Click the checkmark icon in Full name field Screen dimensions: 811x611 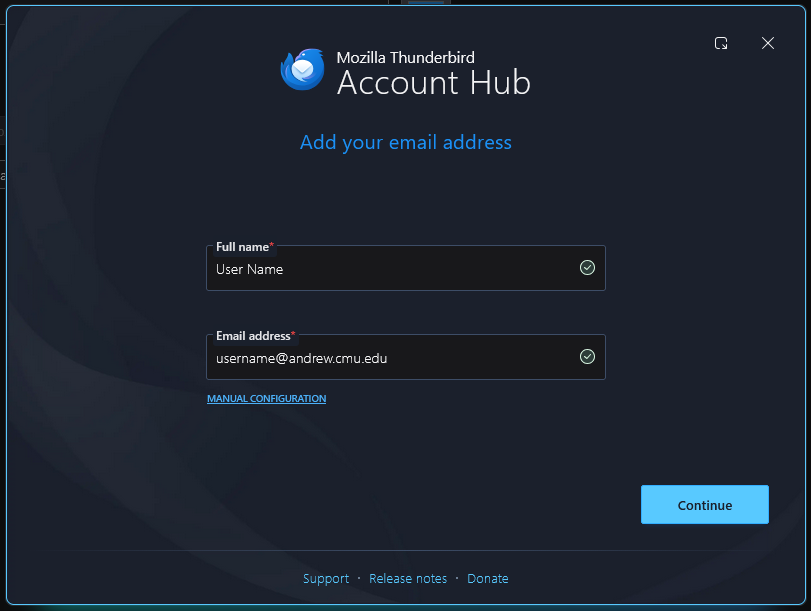click(587, 267)
